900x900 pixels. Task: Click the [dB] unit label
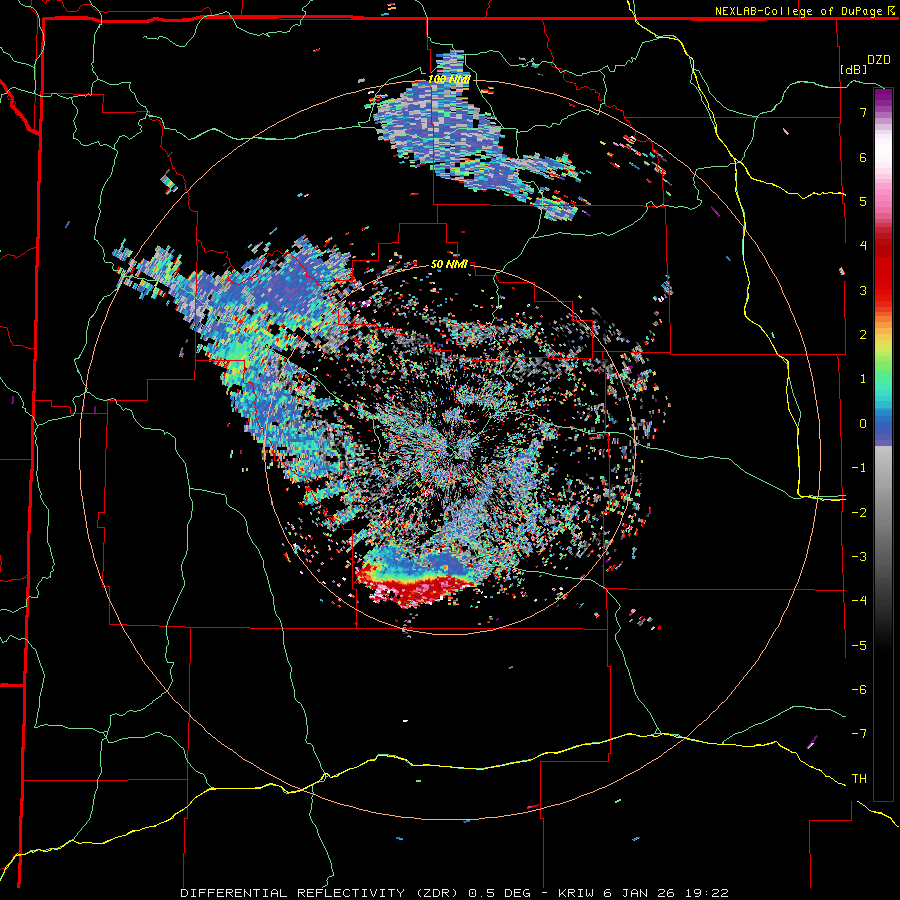[854, 69]
